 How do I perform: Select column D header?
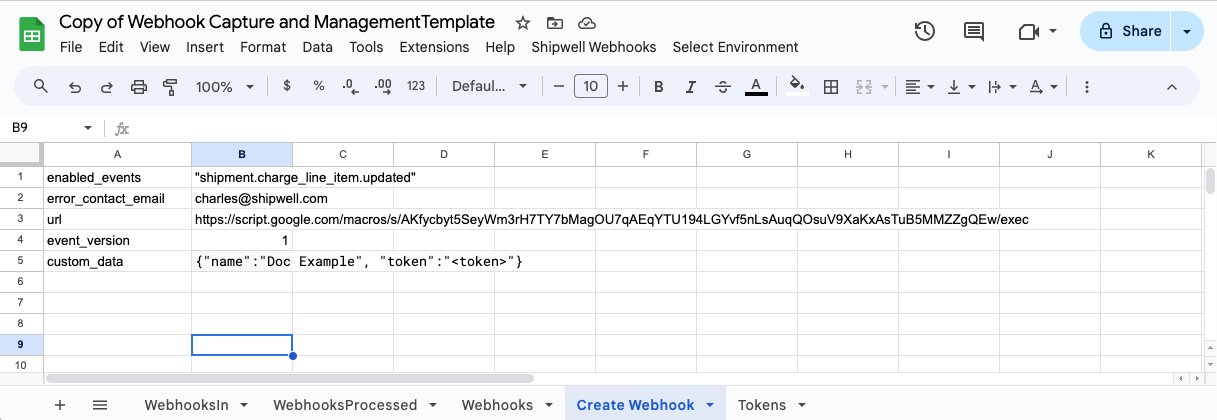coord(444,154)
